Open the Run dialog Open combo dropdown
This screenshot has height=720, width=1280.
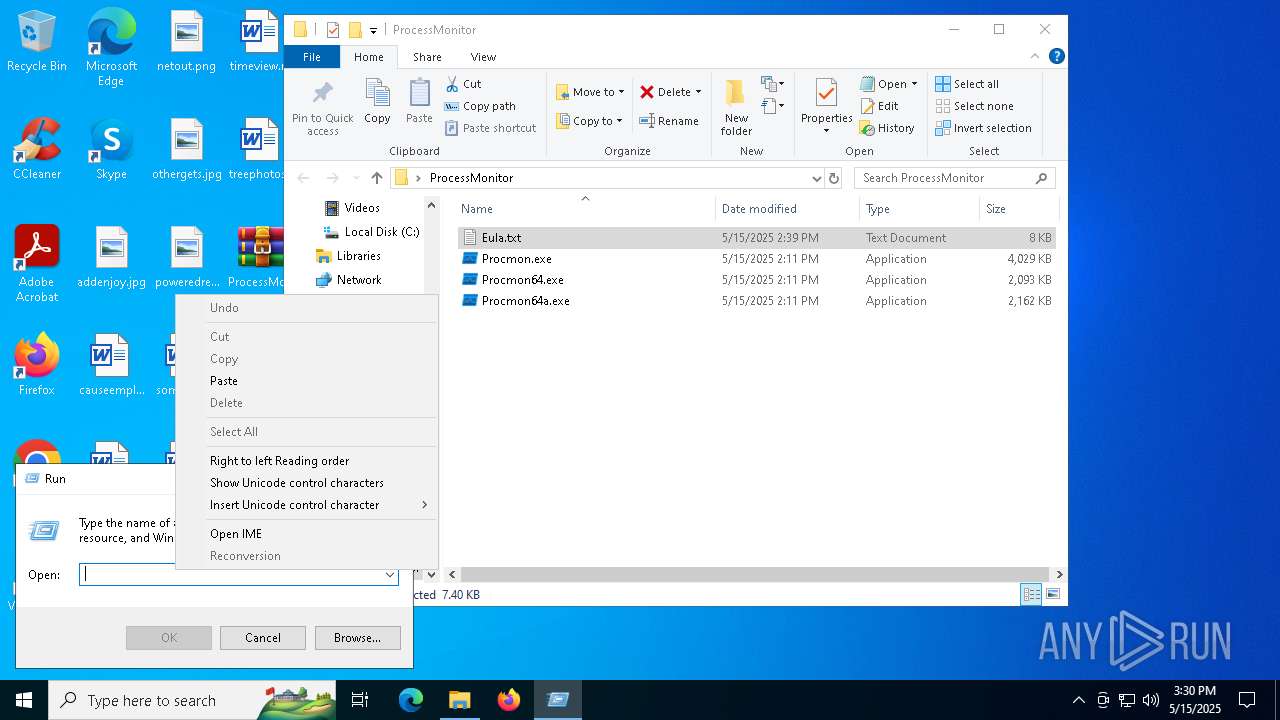click(x=389, y=575)
